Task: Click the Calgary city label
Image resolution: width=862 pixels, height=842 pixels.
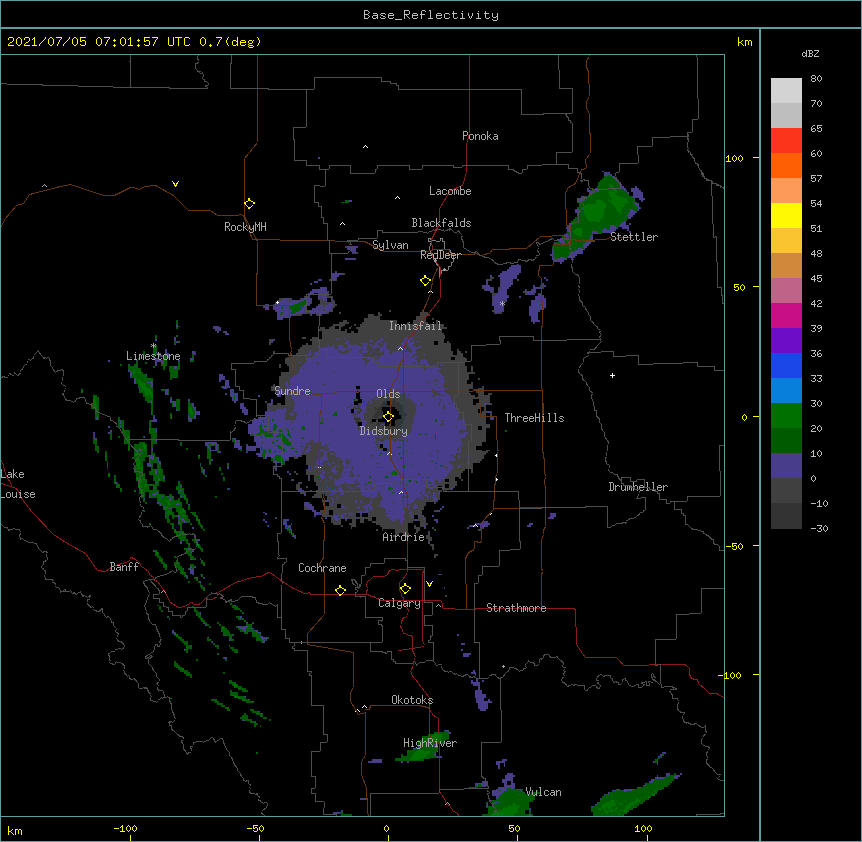Action: coord(400,603)
